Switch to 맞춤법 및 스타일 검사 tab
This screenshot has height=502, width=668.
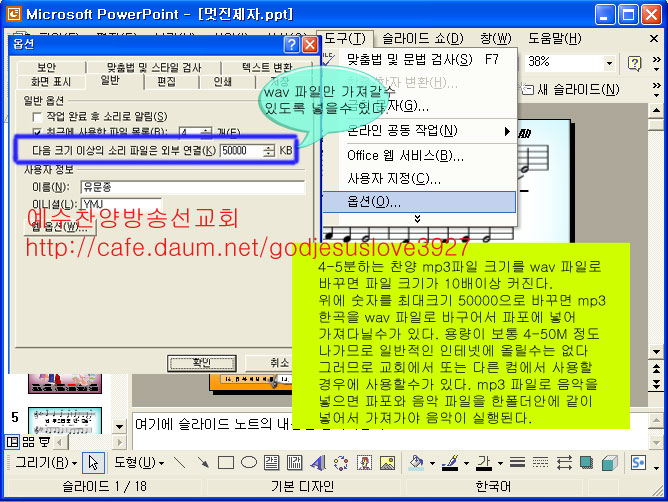click(154, 67)
